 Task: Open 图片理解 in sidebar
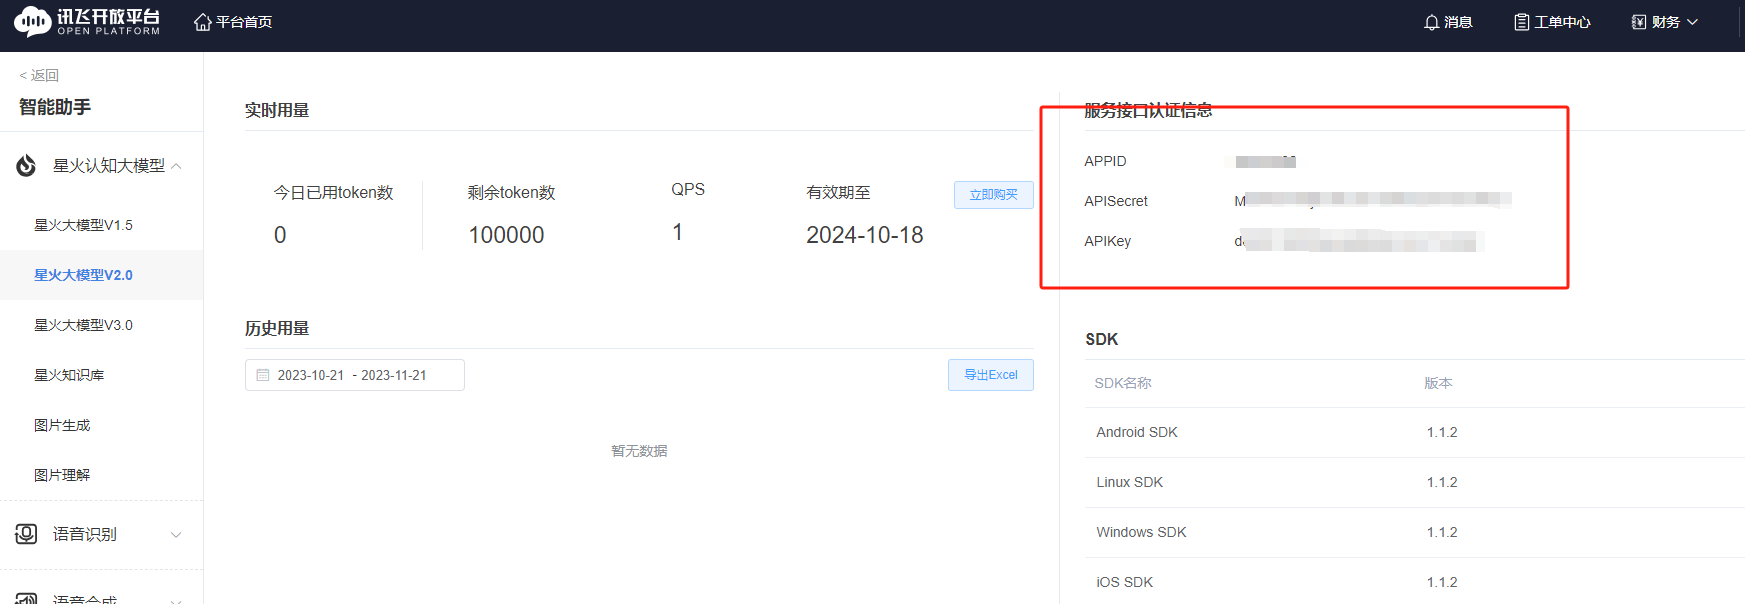(62, 475)
